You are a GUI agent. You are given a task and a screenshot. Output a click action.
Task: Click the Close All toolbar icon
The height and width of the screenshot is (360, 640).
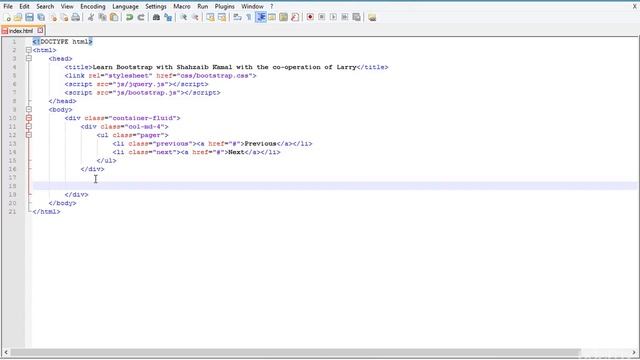click(64, 17)
